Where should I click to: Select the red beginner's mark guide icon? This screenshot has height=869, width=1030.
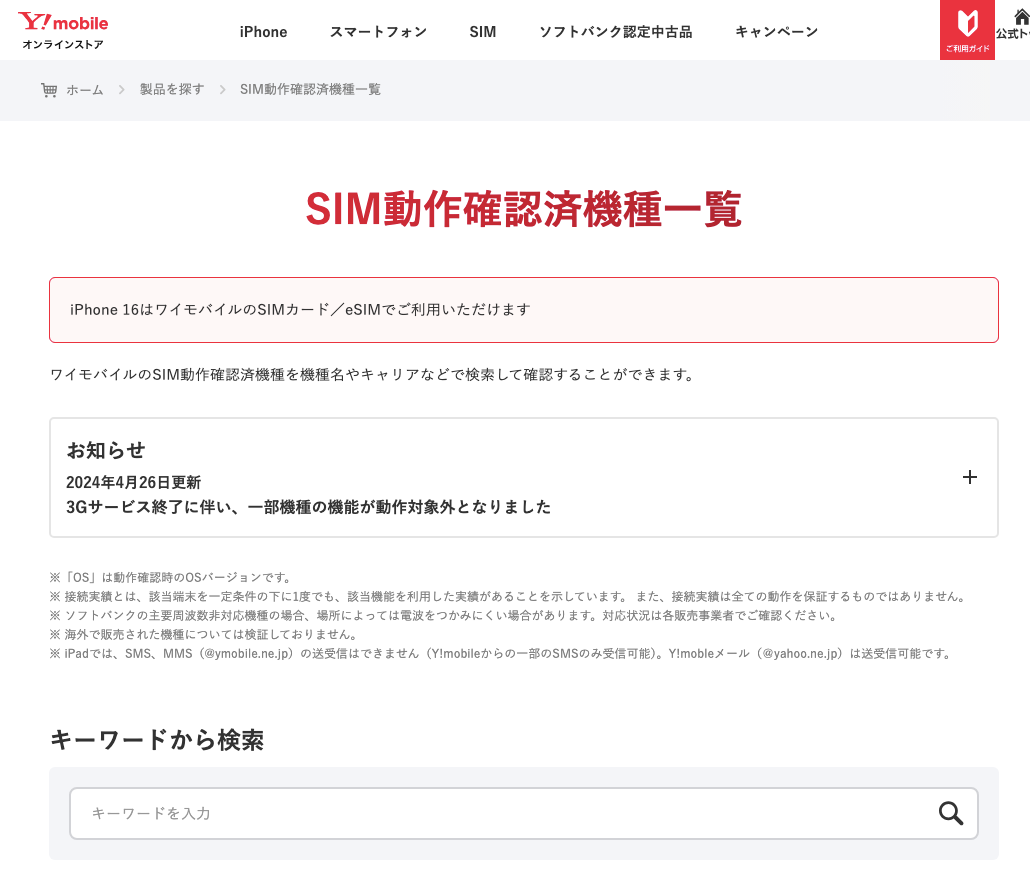point(966,25)
